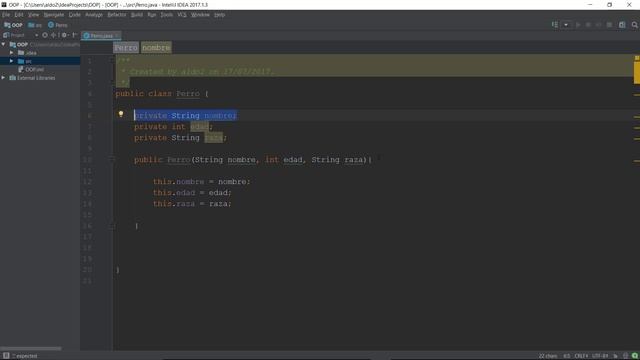Click this.nombre assignment line
The image size is (640, 360).
(202, 182)
